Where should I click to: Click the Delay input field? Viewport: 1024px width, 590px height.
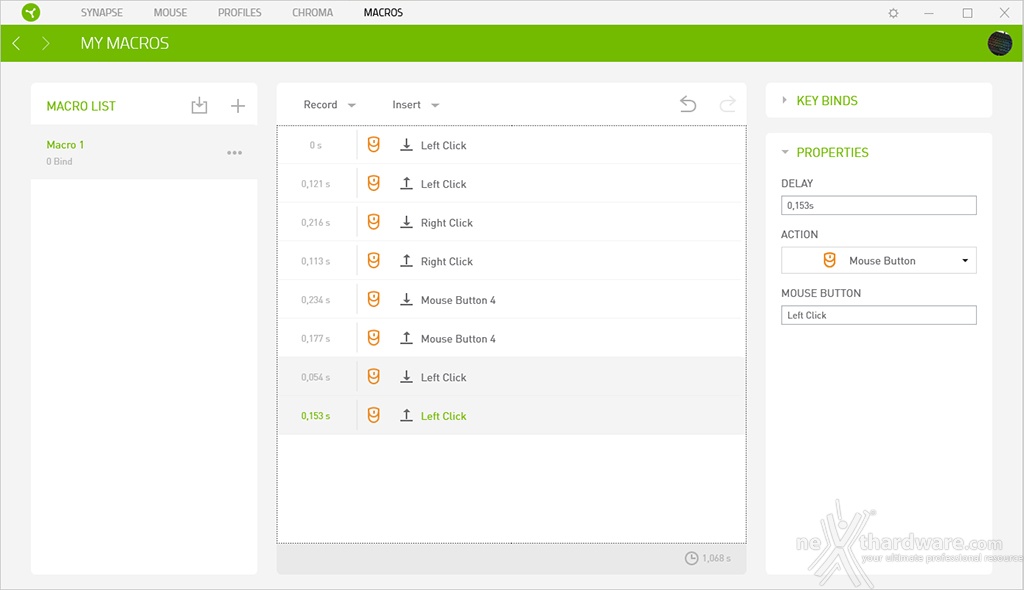pos(879,205)
